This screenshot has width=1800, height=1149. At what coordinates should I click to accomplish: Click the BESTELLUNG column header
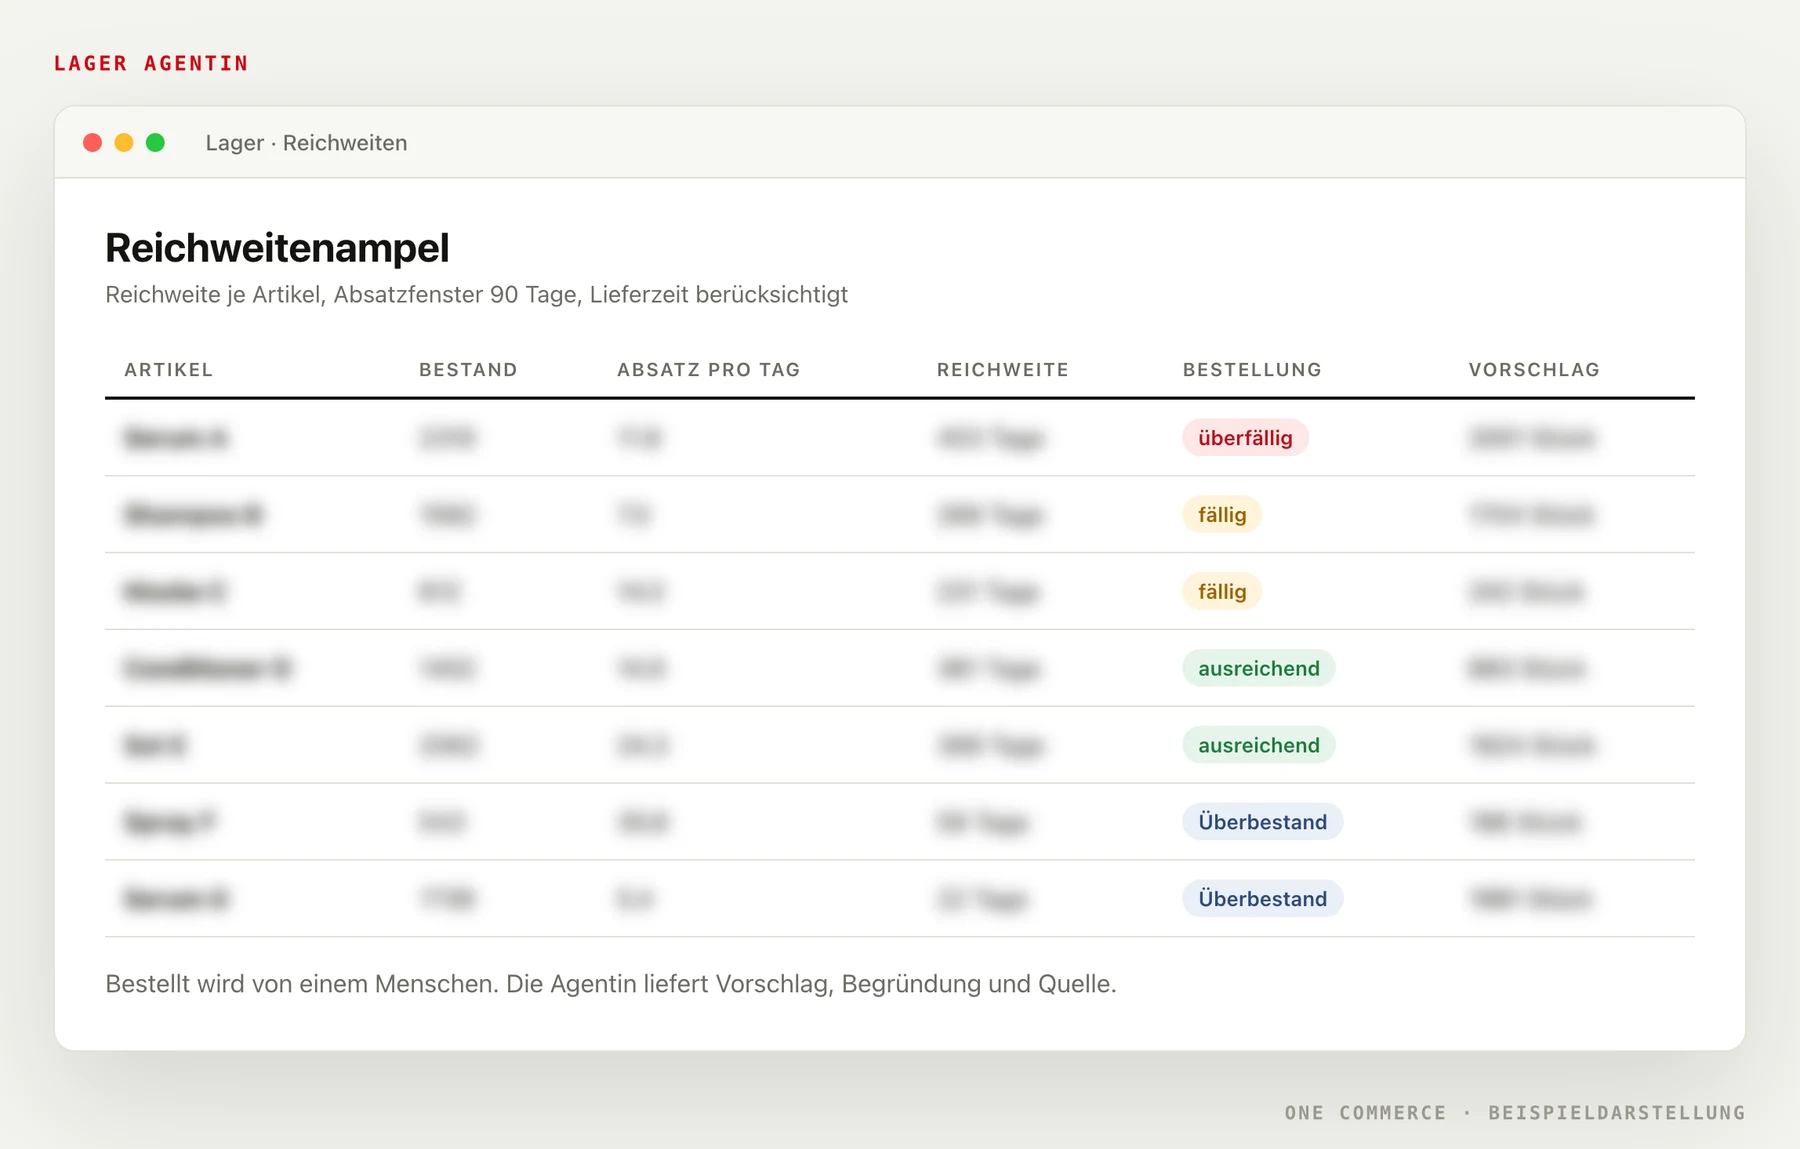[x=1252, y=370]
